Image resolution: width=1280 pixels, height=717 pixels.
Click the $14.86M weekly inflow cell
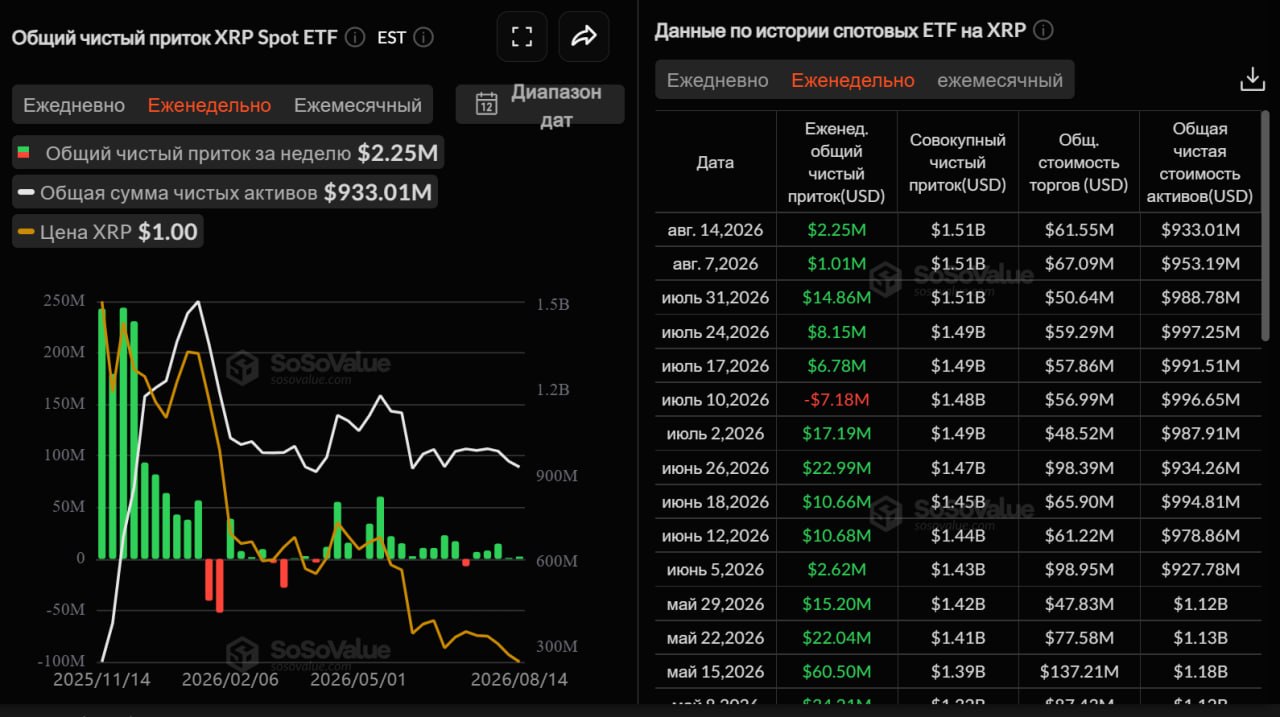837,298
